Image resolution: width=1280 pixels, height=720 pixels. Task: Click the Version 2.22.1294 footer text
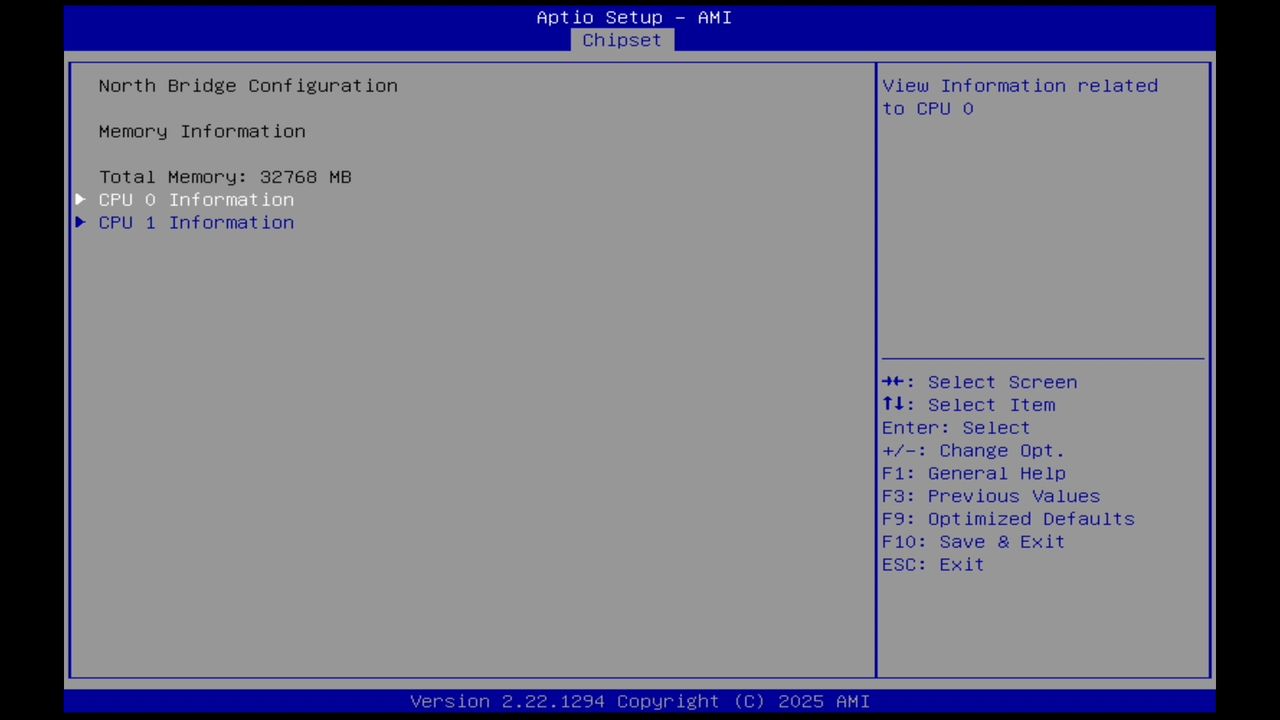coord(639,701)
